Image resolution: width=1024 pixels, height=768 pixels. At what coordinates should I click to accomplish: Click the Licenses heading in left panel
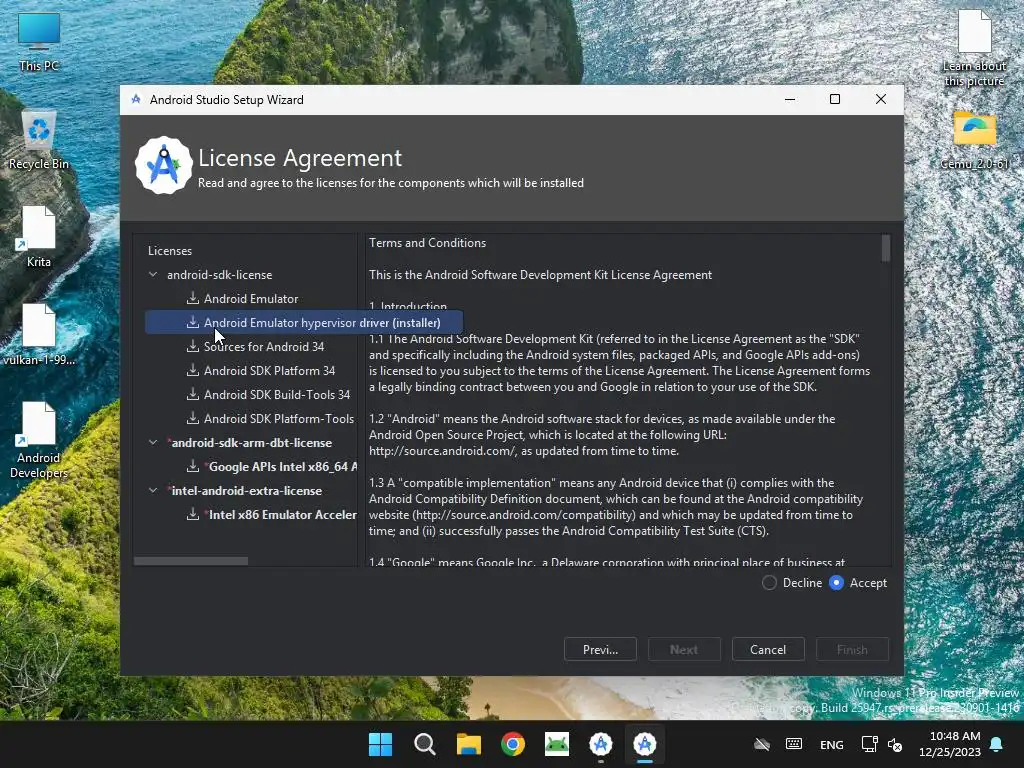coord(170,251)
